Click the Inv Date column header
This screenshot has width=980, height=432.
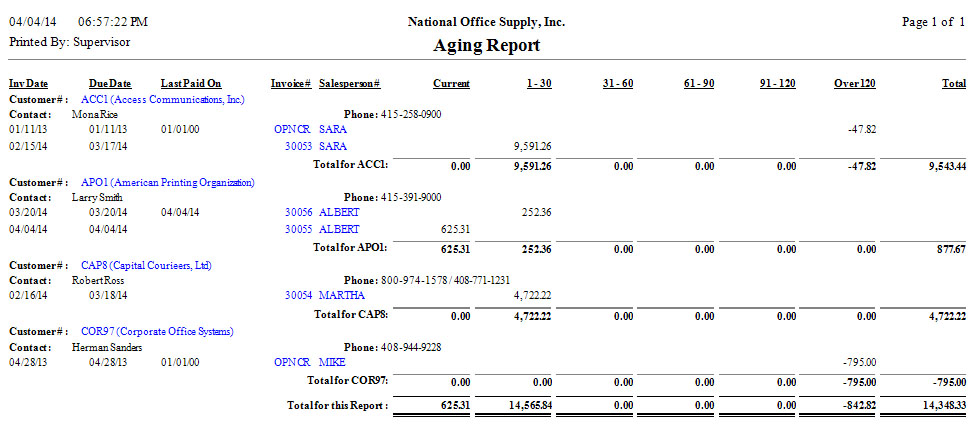coord(29,84)
